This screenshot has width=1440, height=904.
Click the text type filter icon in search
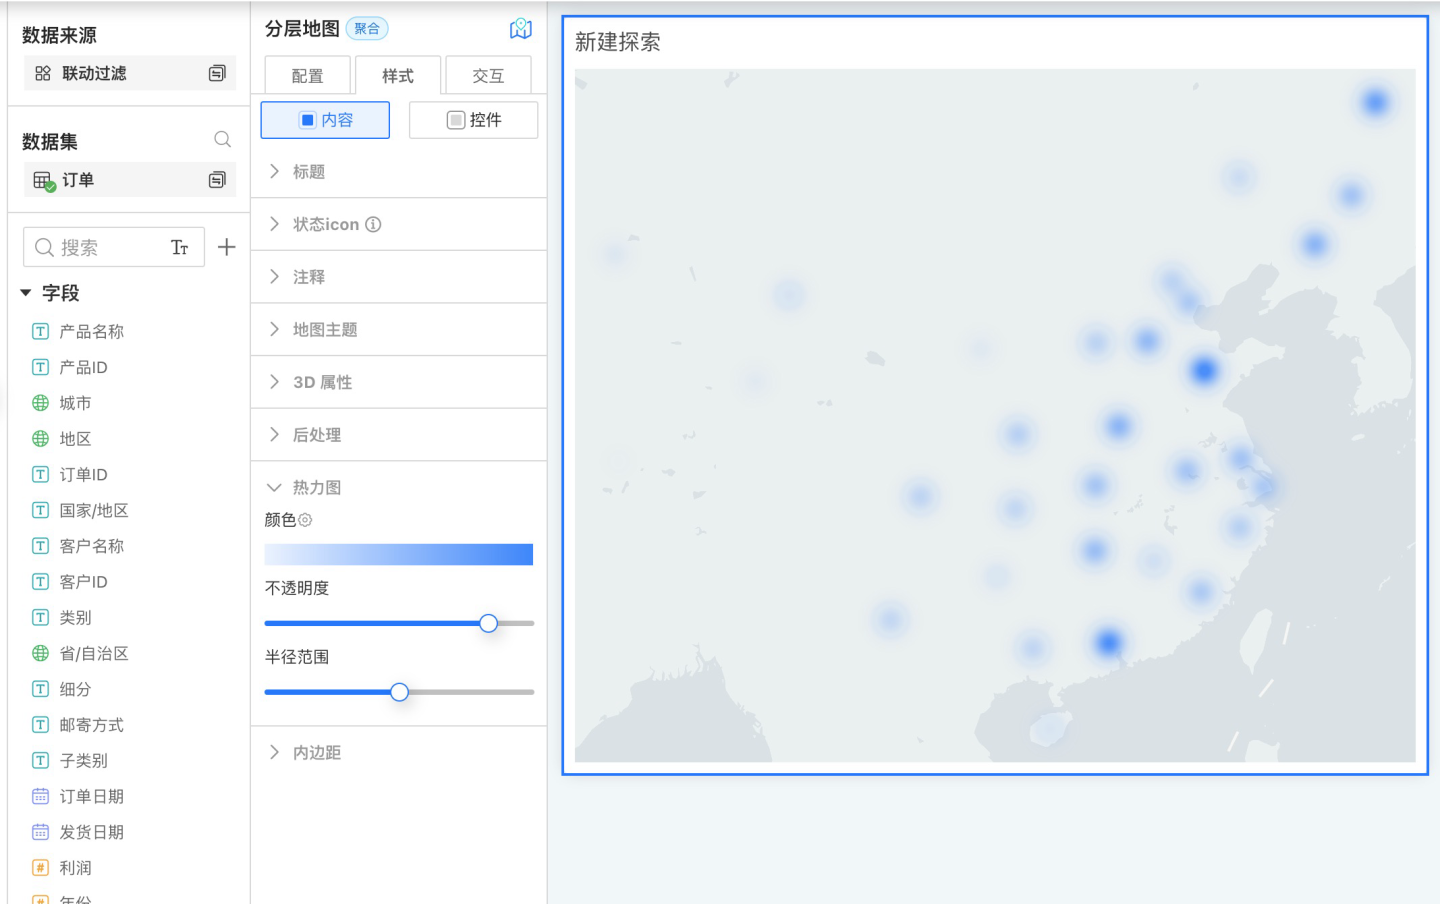[180, 248]
